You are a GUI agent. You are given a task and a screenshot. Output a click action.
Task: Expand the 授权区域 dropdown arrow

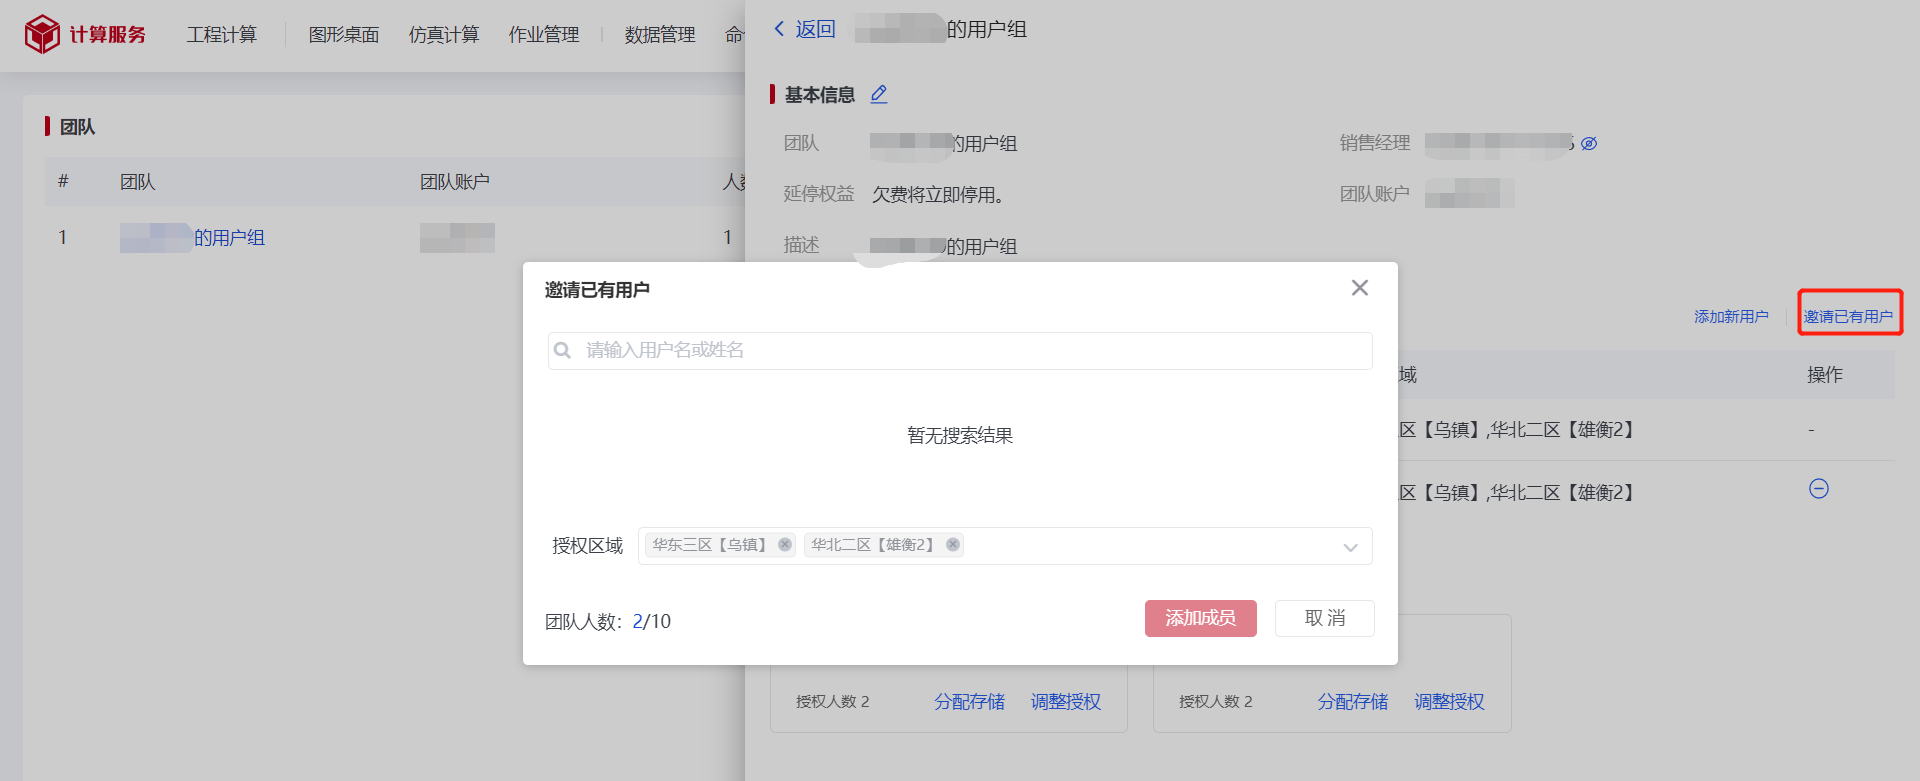1350,547
